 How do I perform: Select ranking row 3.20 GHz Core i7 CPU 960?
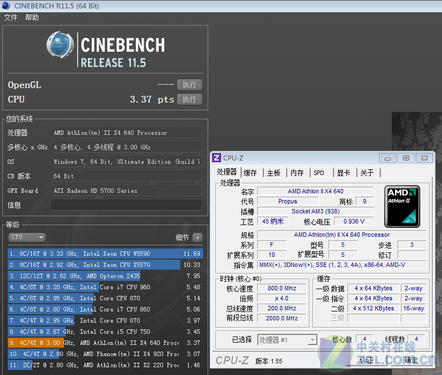coord(105,287)
